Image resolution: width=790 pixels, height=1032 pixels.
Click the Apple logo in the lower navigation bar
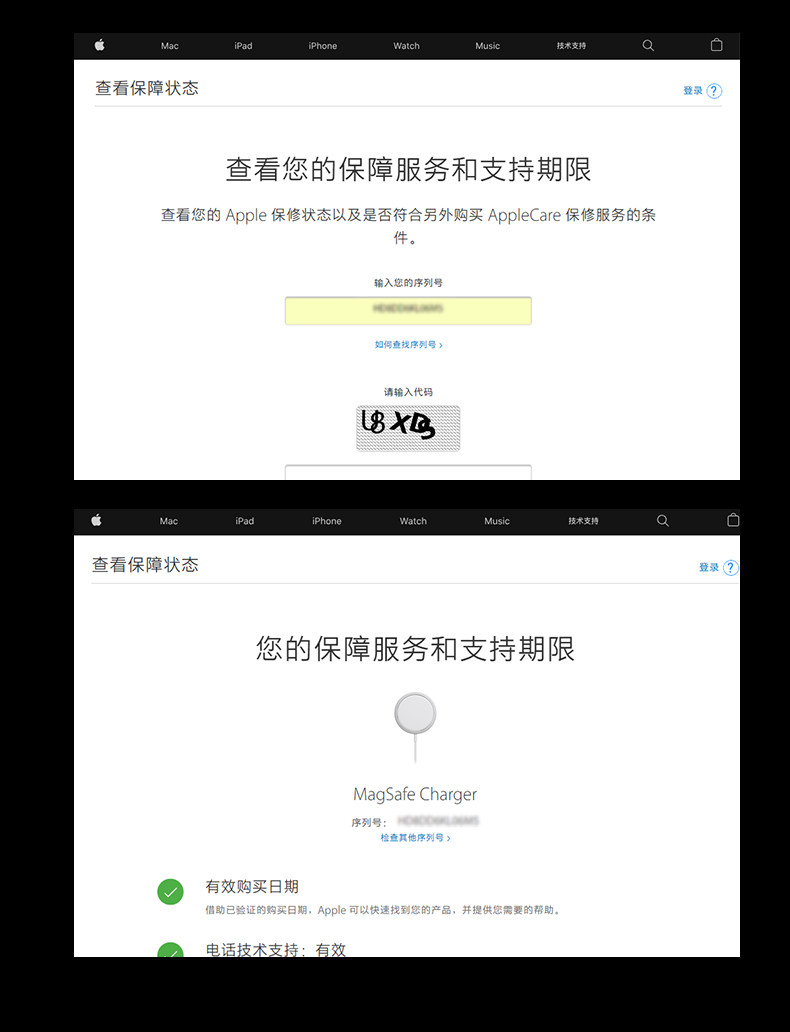[96, 521]
